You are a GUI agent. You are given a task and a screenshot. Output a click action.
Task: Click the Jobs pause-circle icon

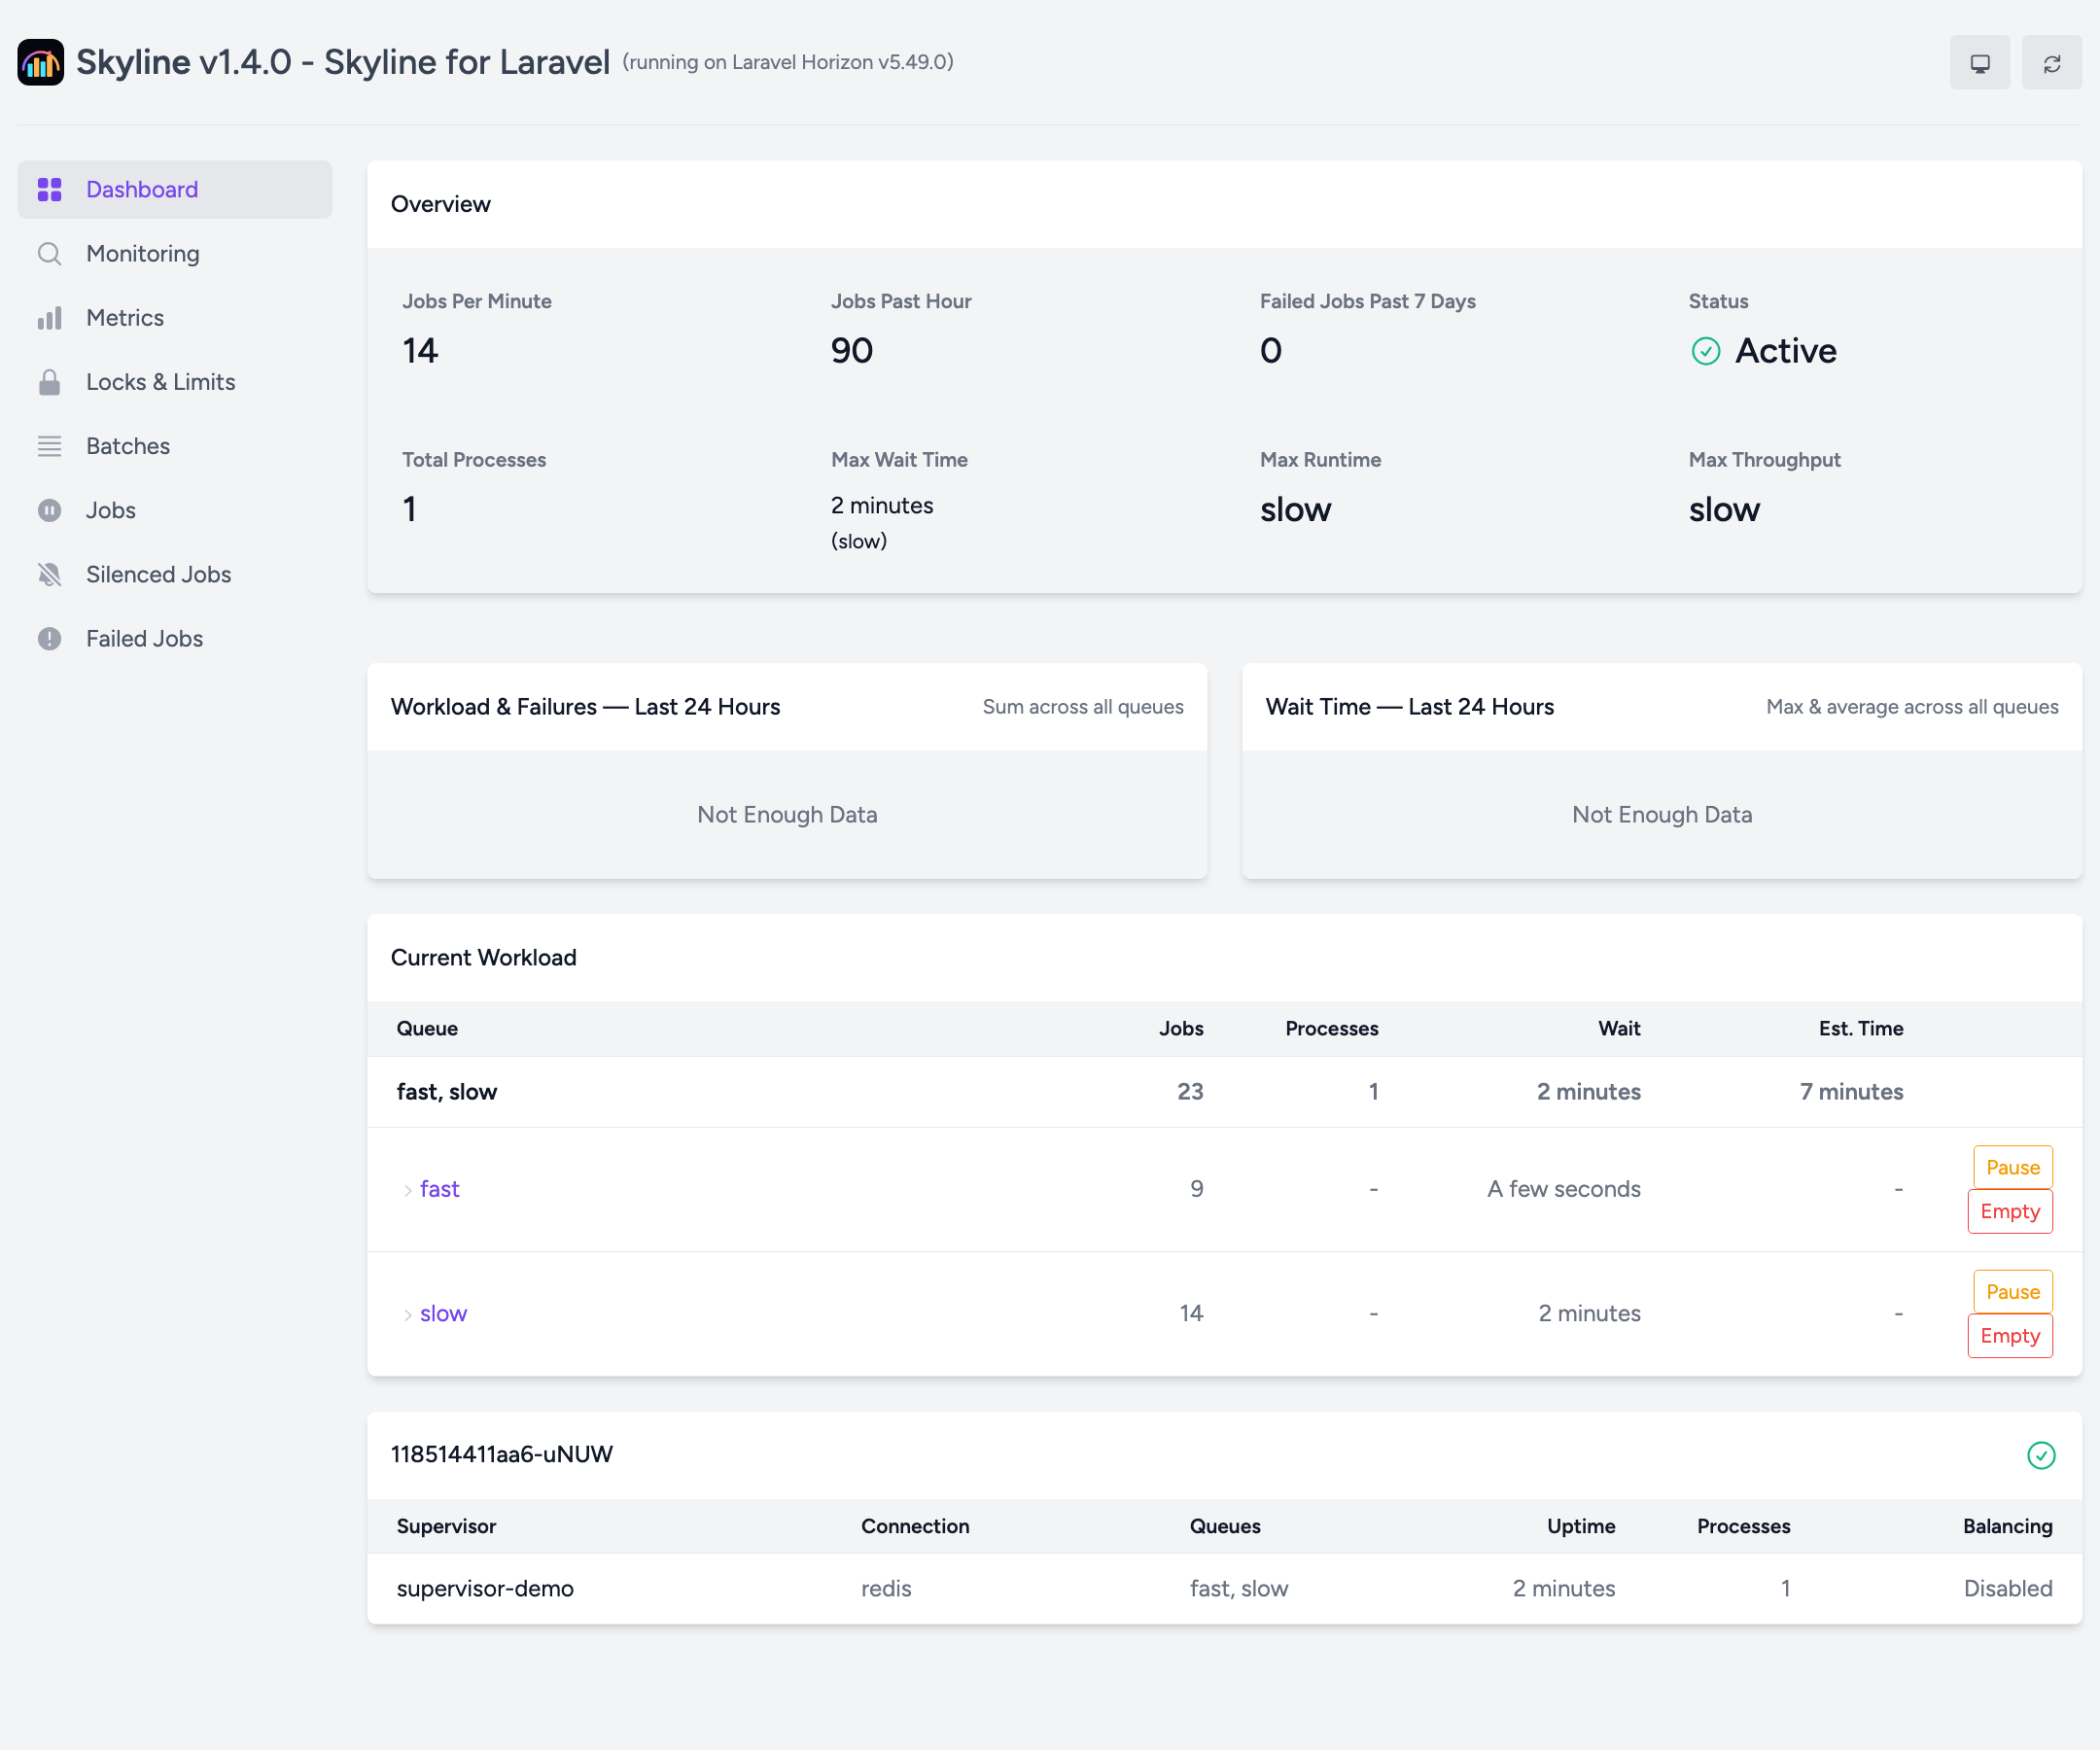pos(50,510)
